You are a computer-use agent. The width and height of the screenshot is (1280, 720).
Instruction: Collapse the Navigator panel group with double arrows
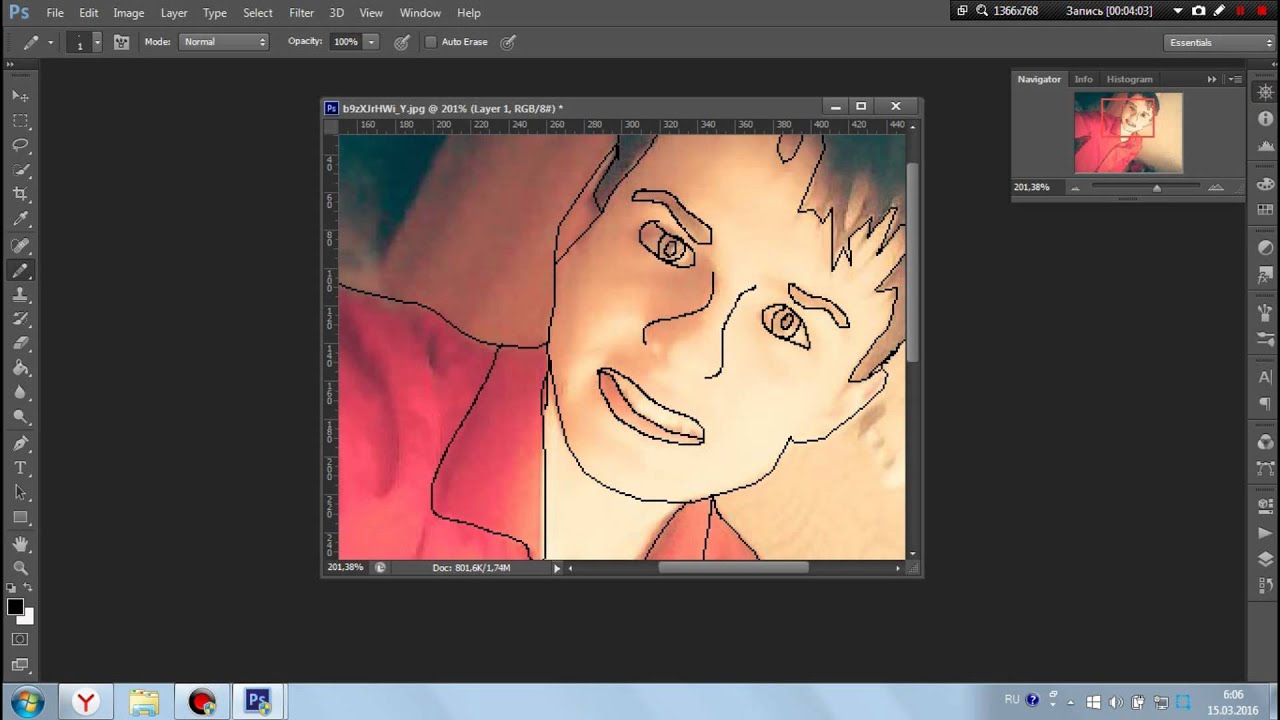[1212, 79]
